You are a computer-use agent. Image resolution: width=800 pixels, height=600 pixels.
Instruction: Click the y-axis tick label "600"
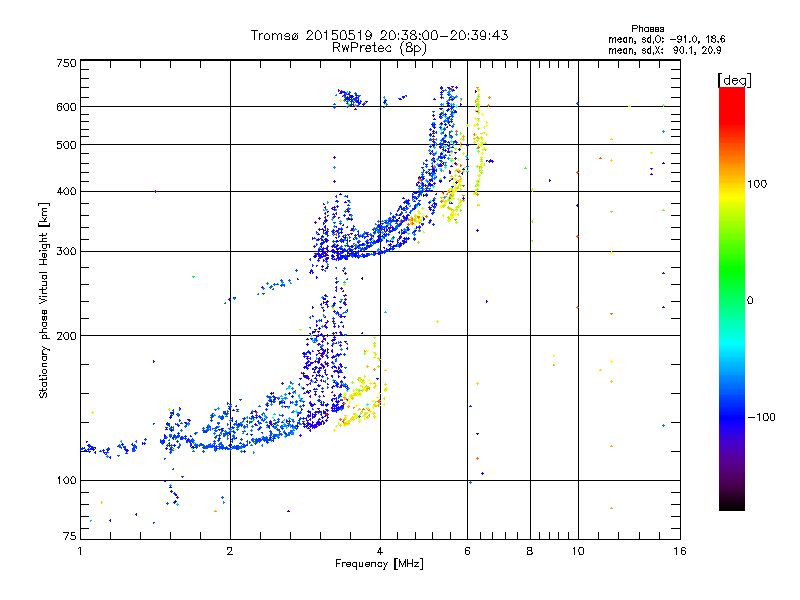66,107
